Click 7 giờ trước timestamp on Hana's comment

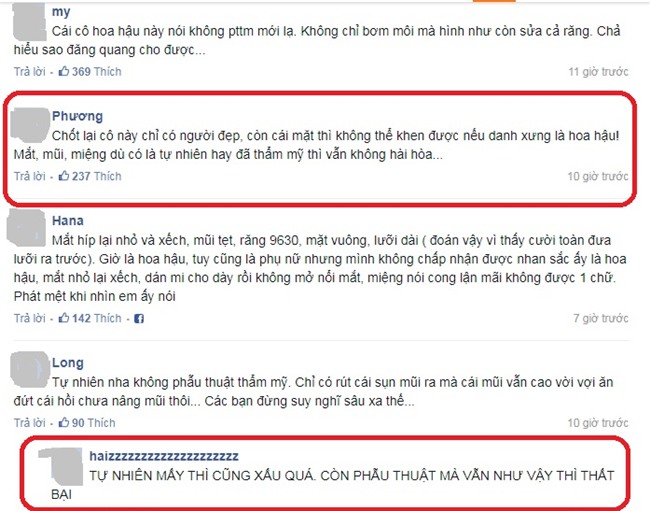pyautogui.click(x=601, y=318)
